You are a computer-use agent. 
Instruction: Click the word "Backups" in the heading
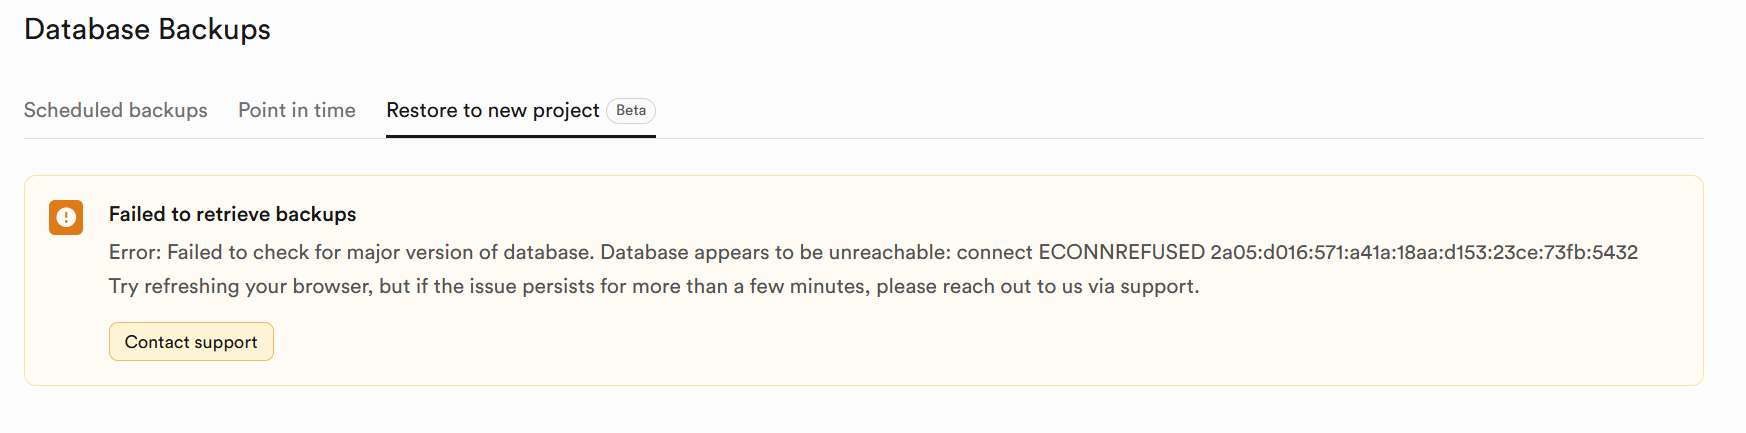click(214, 30)
